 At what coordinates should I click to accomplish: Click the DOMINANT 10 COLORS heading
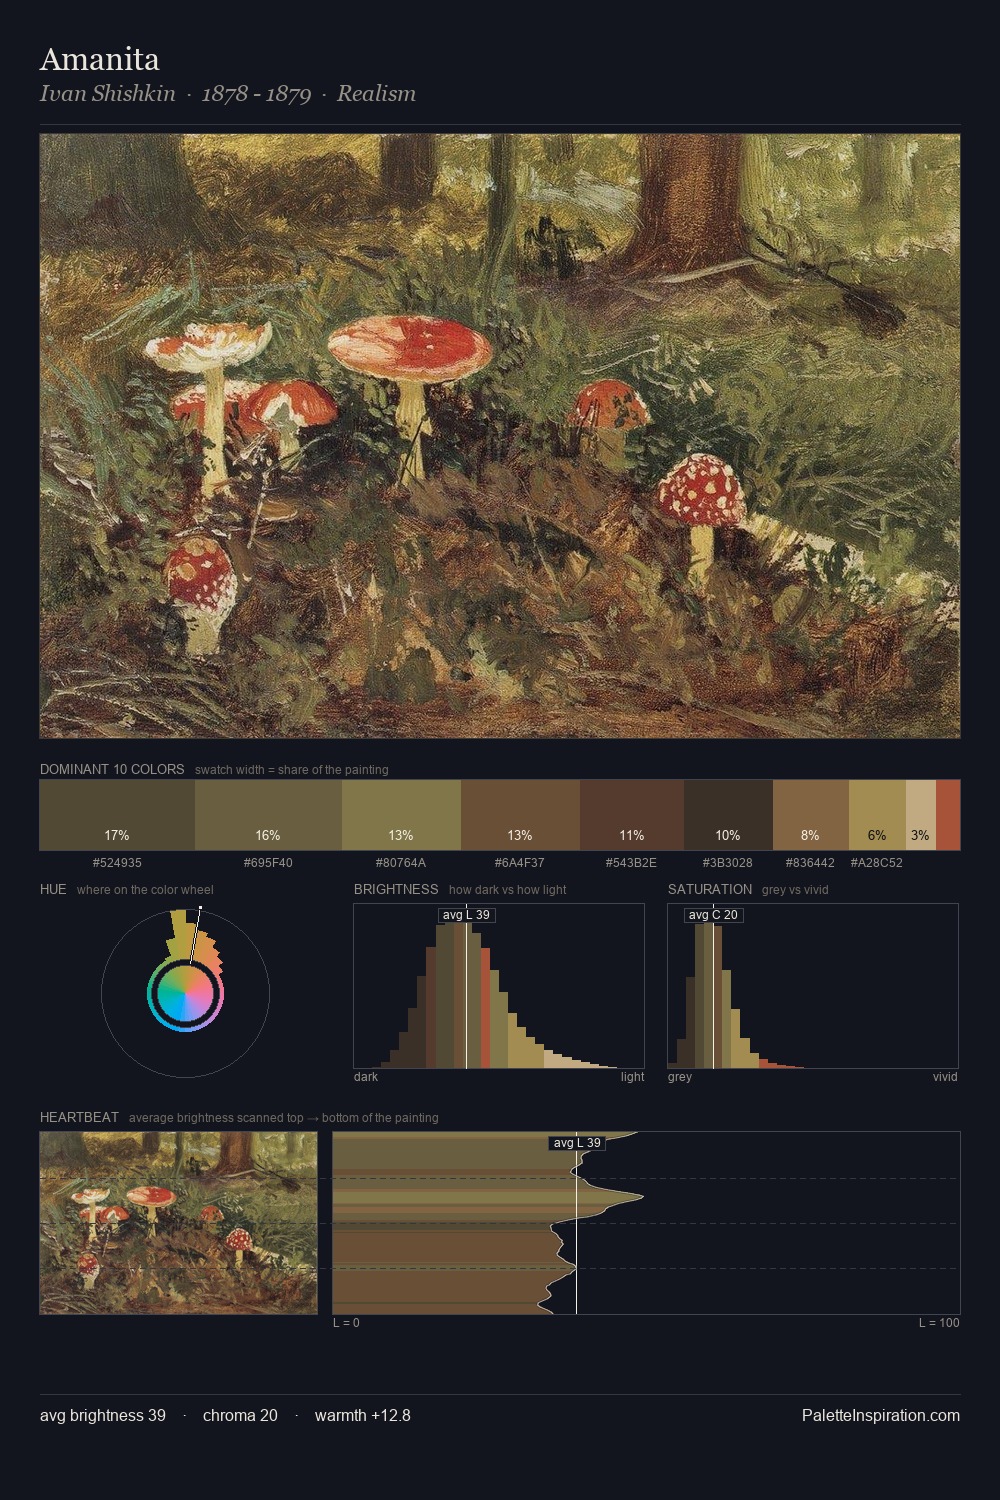tap(112, 770)
